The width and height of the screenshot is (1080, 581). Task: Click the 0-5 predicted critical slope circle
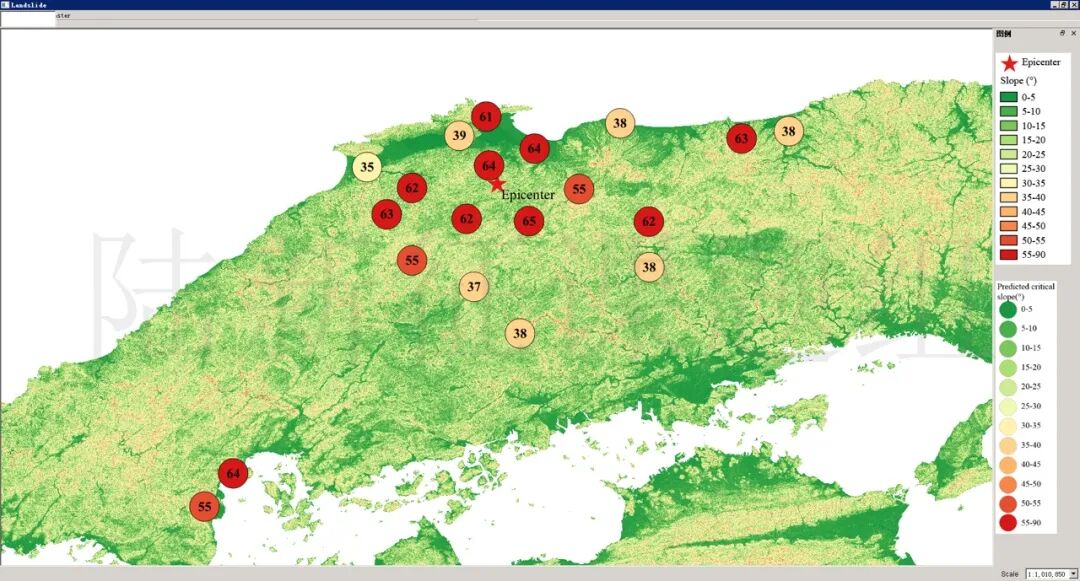(x=1008, y=310)
